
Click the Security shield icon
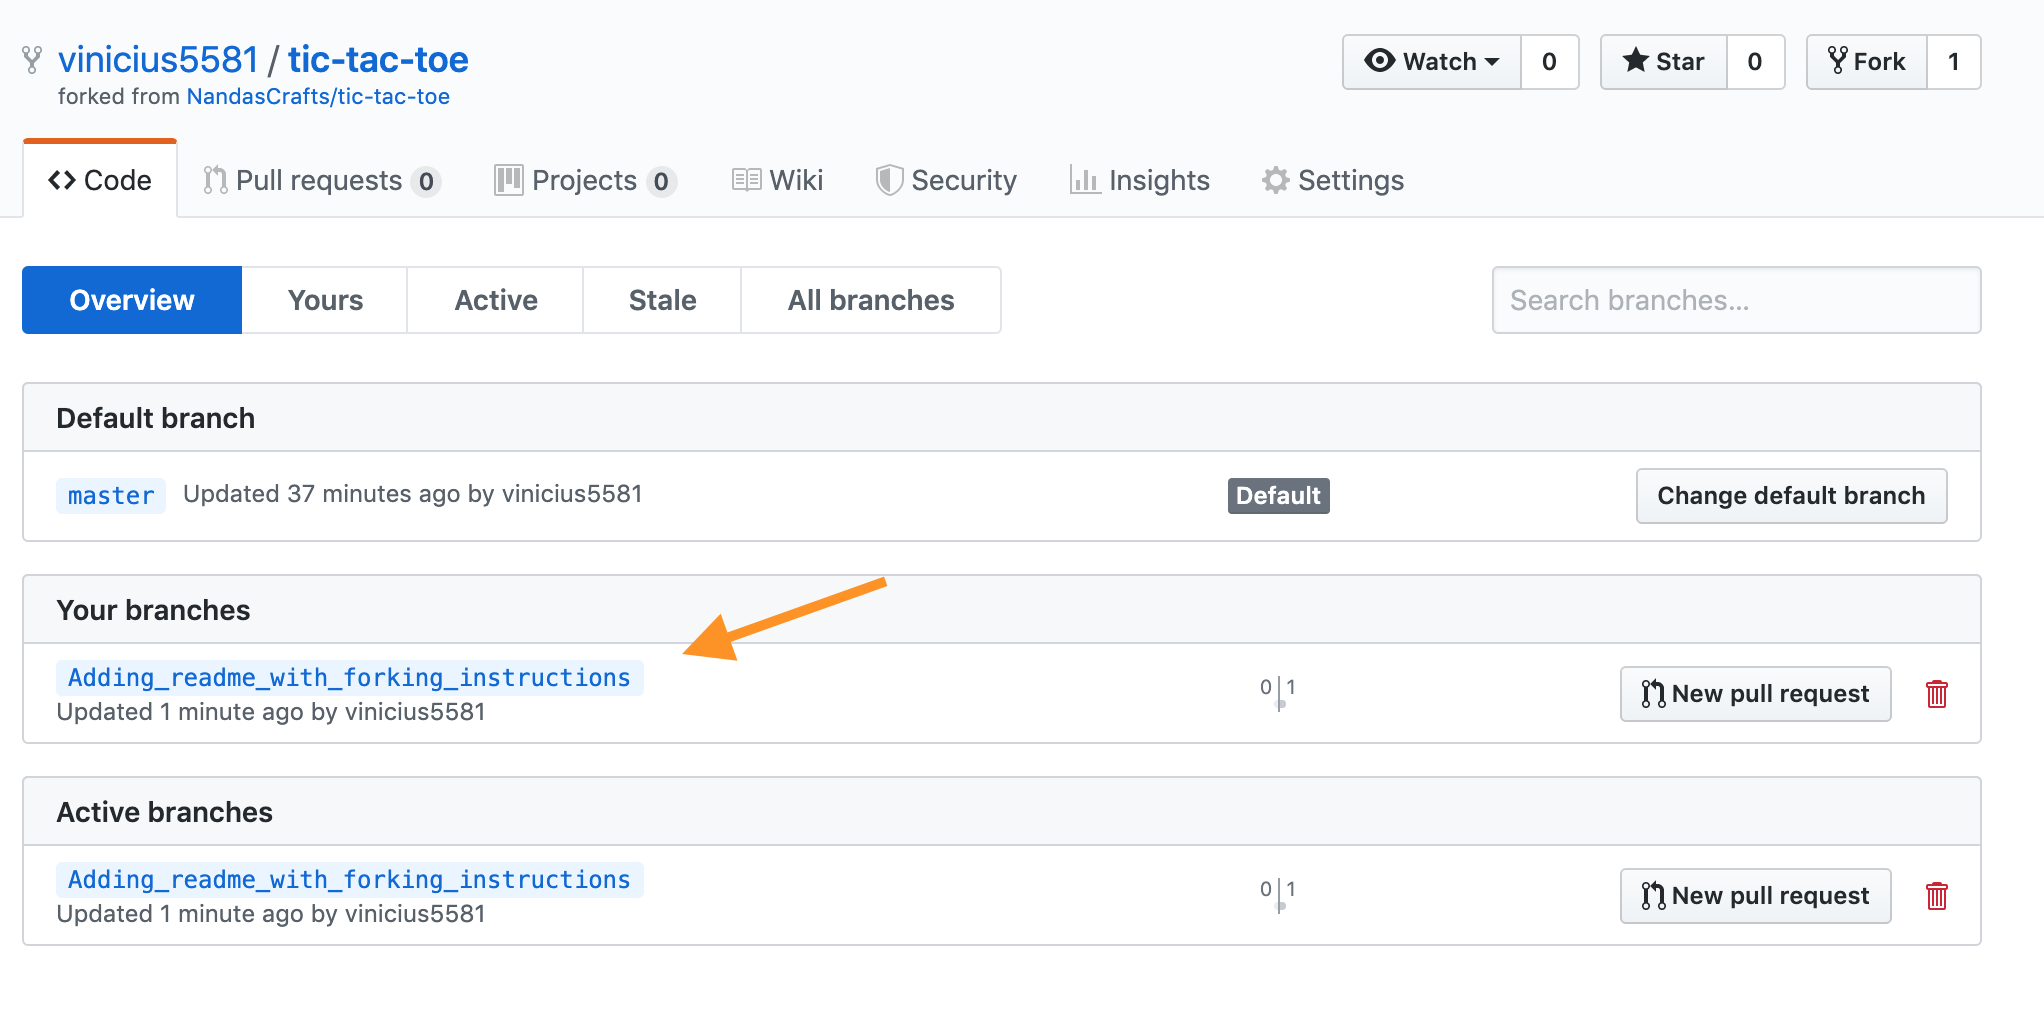pos(888,180)
